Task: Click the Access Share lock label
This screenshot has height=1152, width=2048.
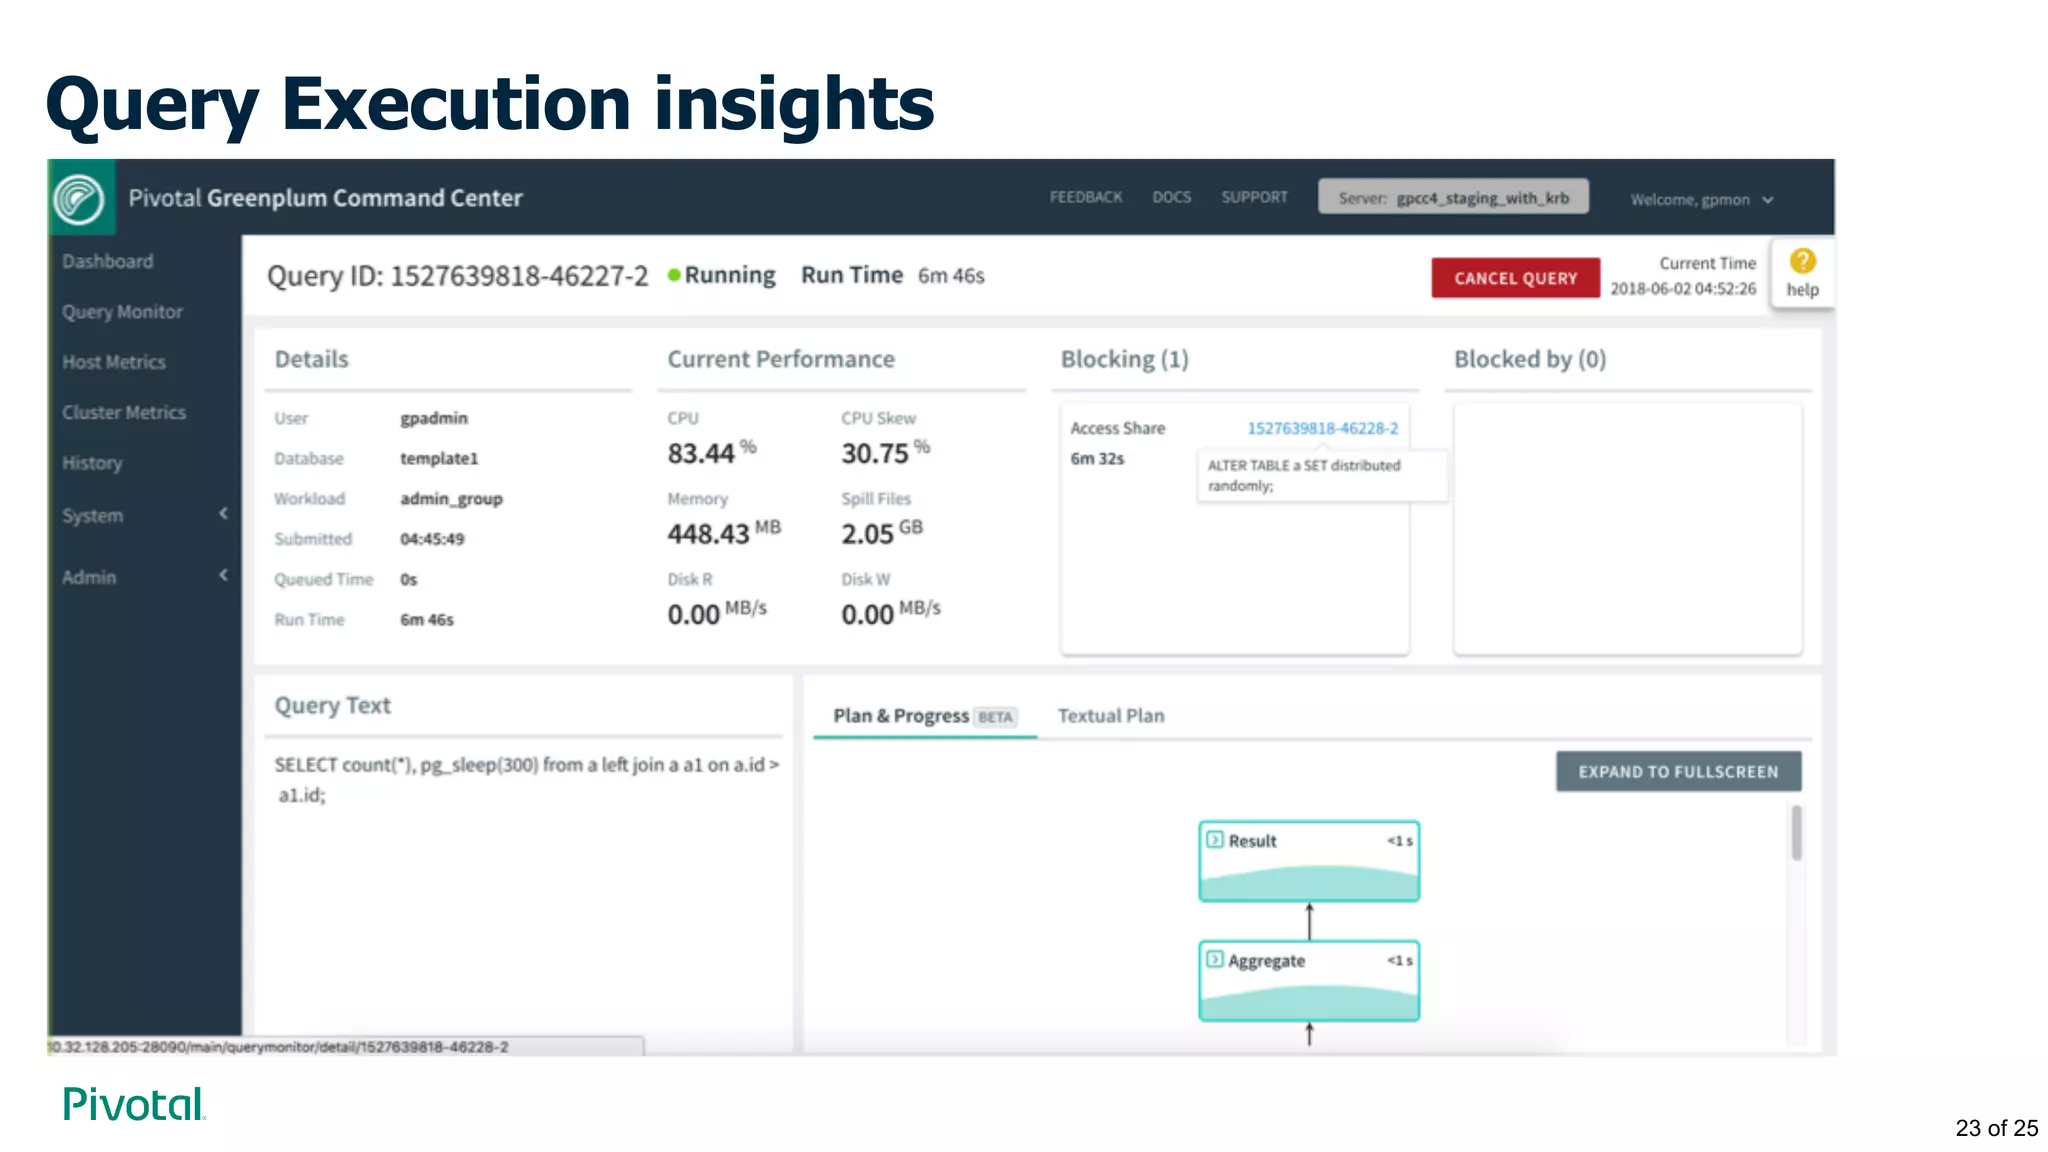Action: [1118, 428]
